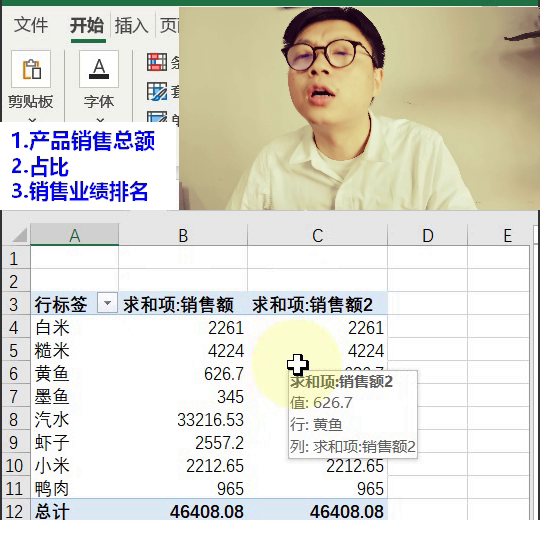
Task: Click the table format style icon
Action: pos(157,91)
